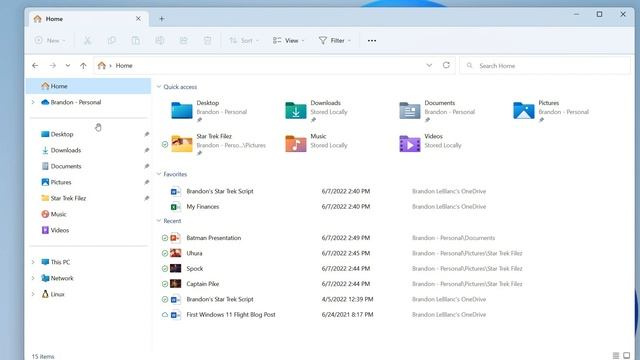Screen dimensions: 640x360
Task: Refresh the Home view
Action: [446, 65]
